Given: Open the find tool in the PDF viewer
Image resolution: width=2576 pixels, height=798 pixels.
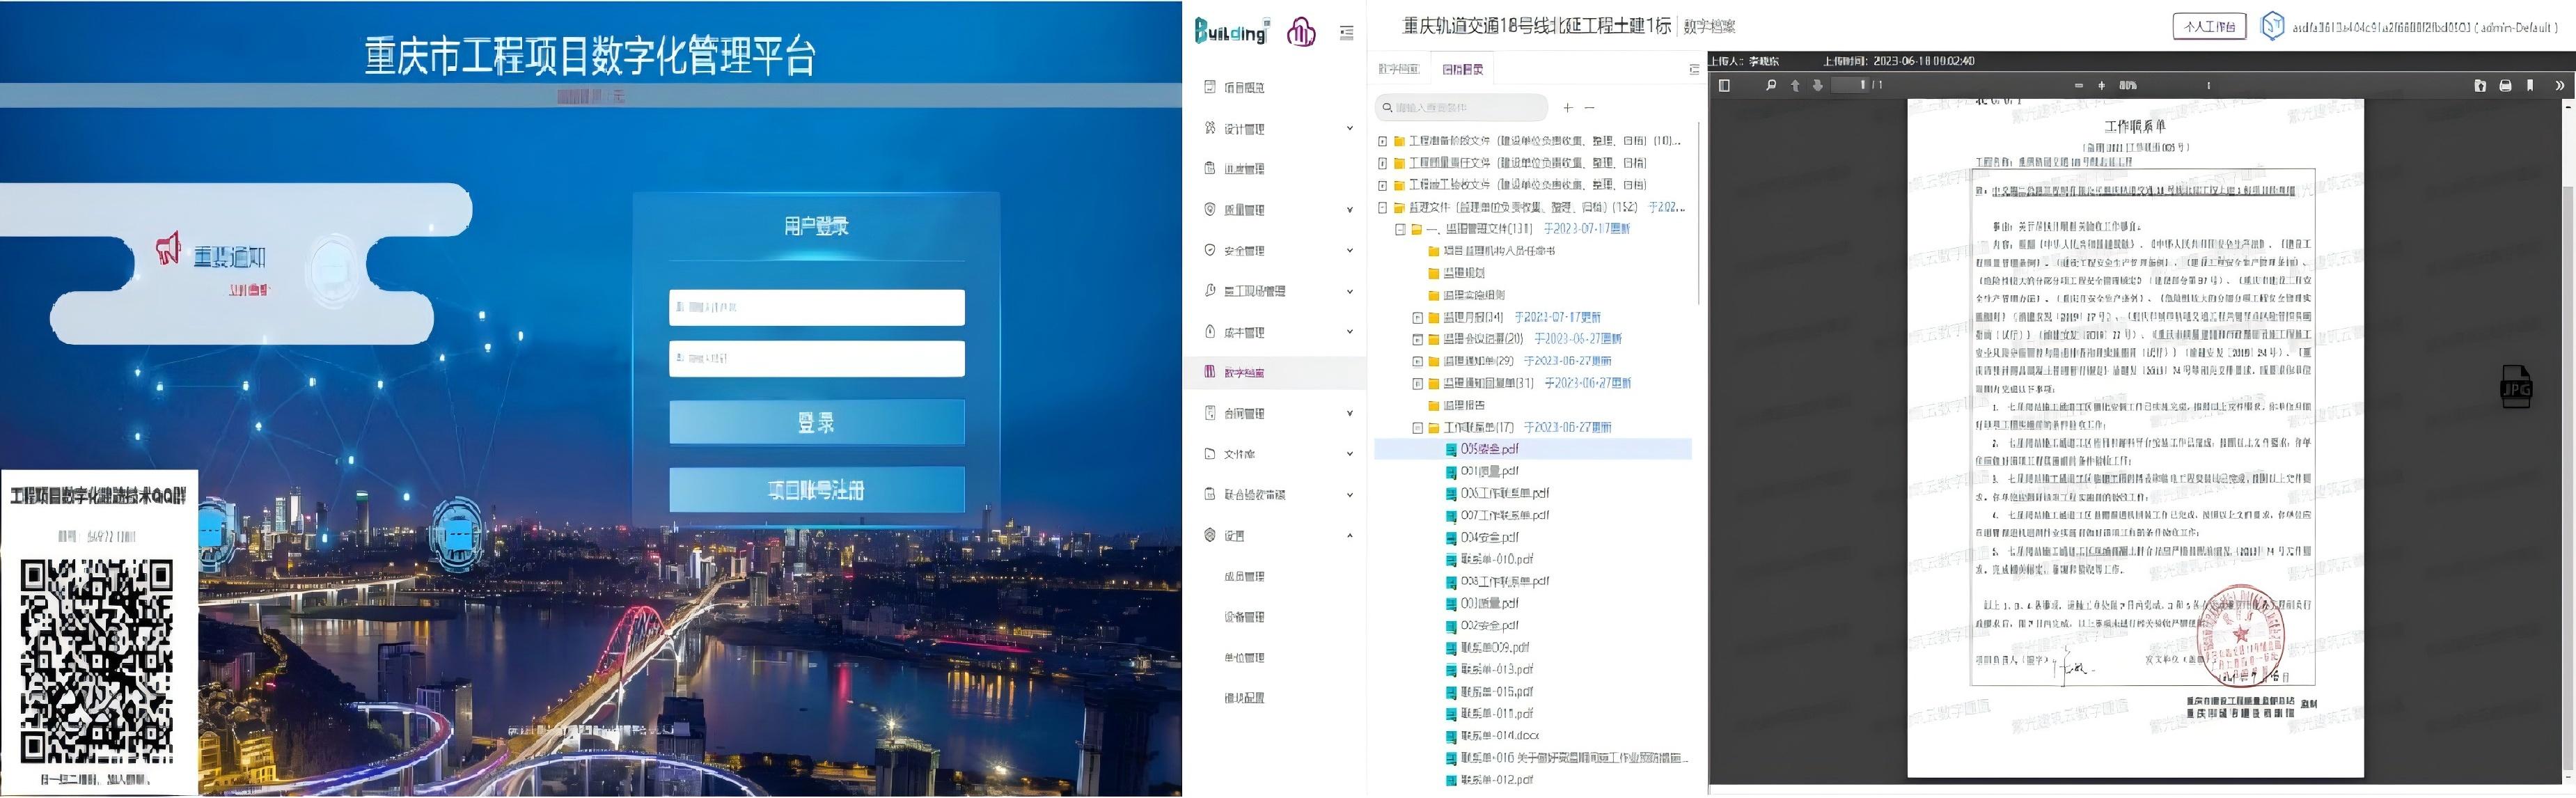Looking at the screenshot, I should [x=1771, y=86].
